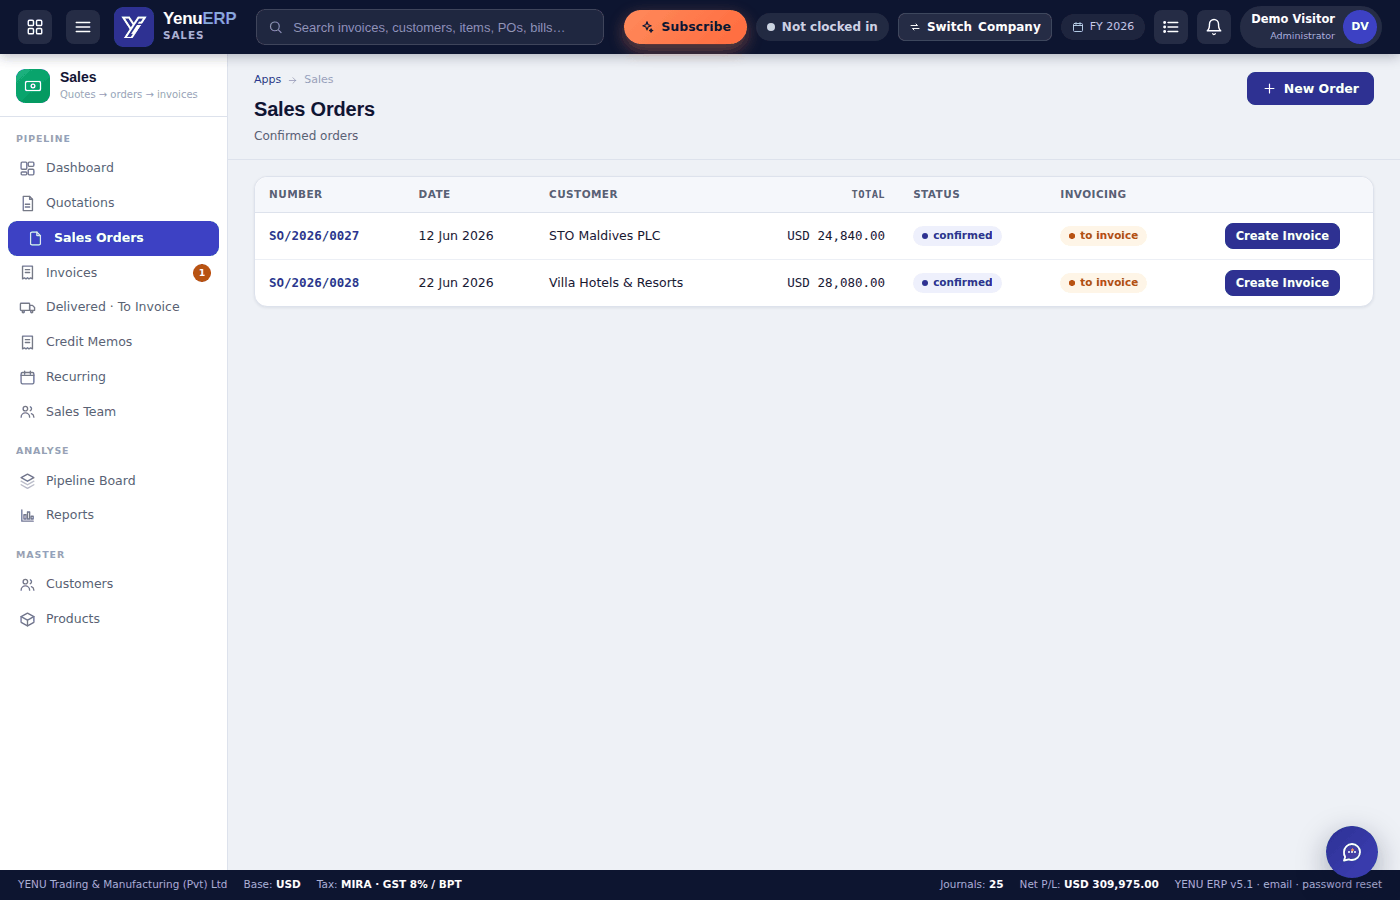Click Journals: 25 in the status bar
1400x900 pixels.
(x=971, y=884)
